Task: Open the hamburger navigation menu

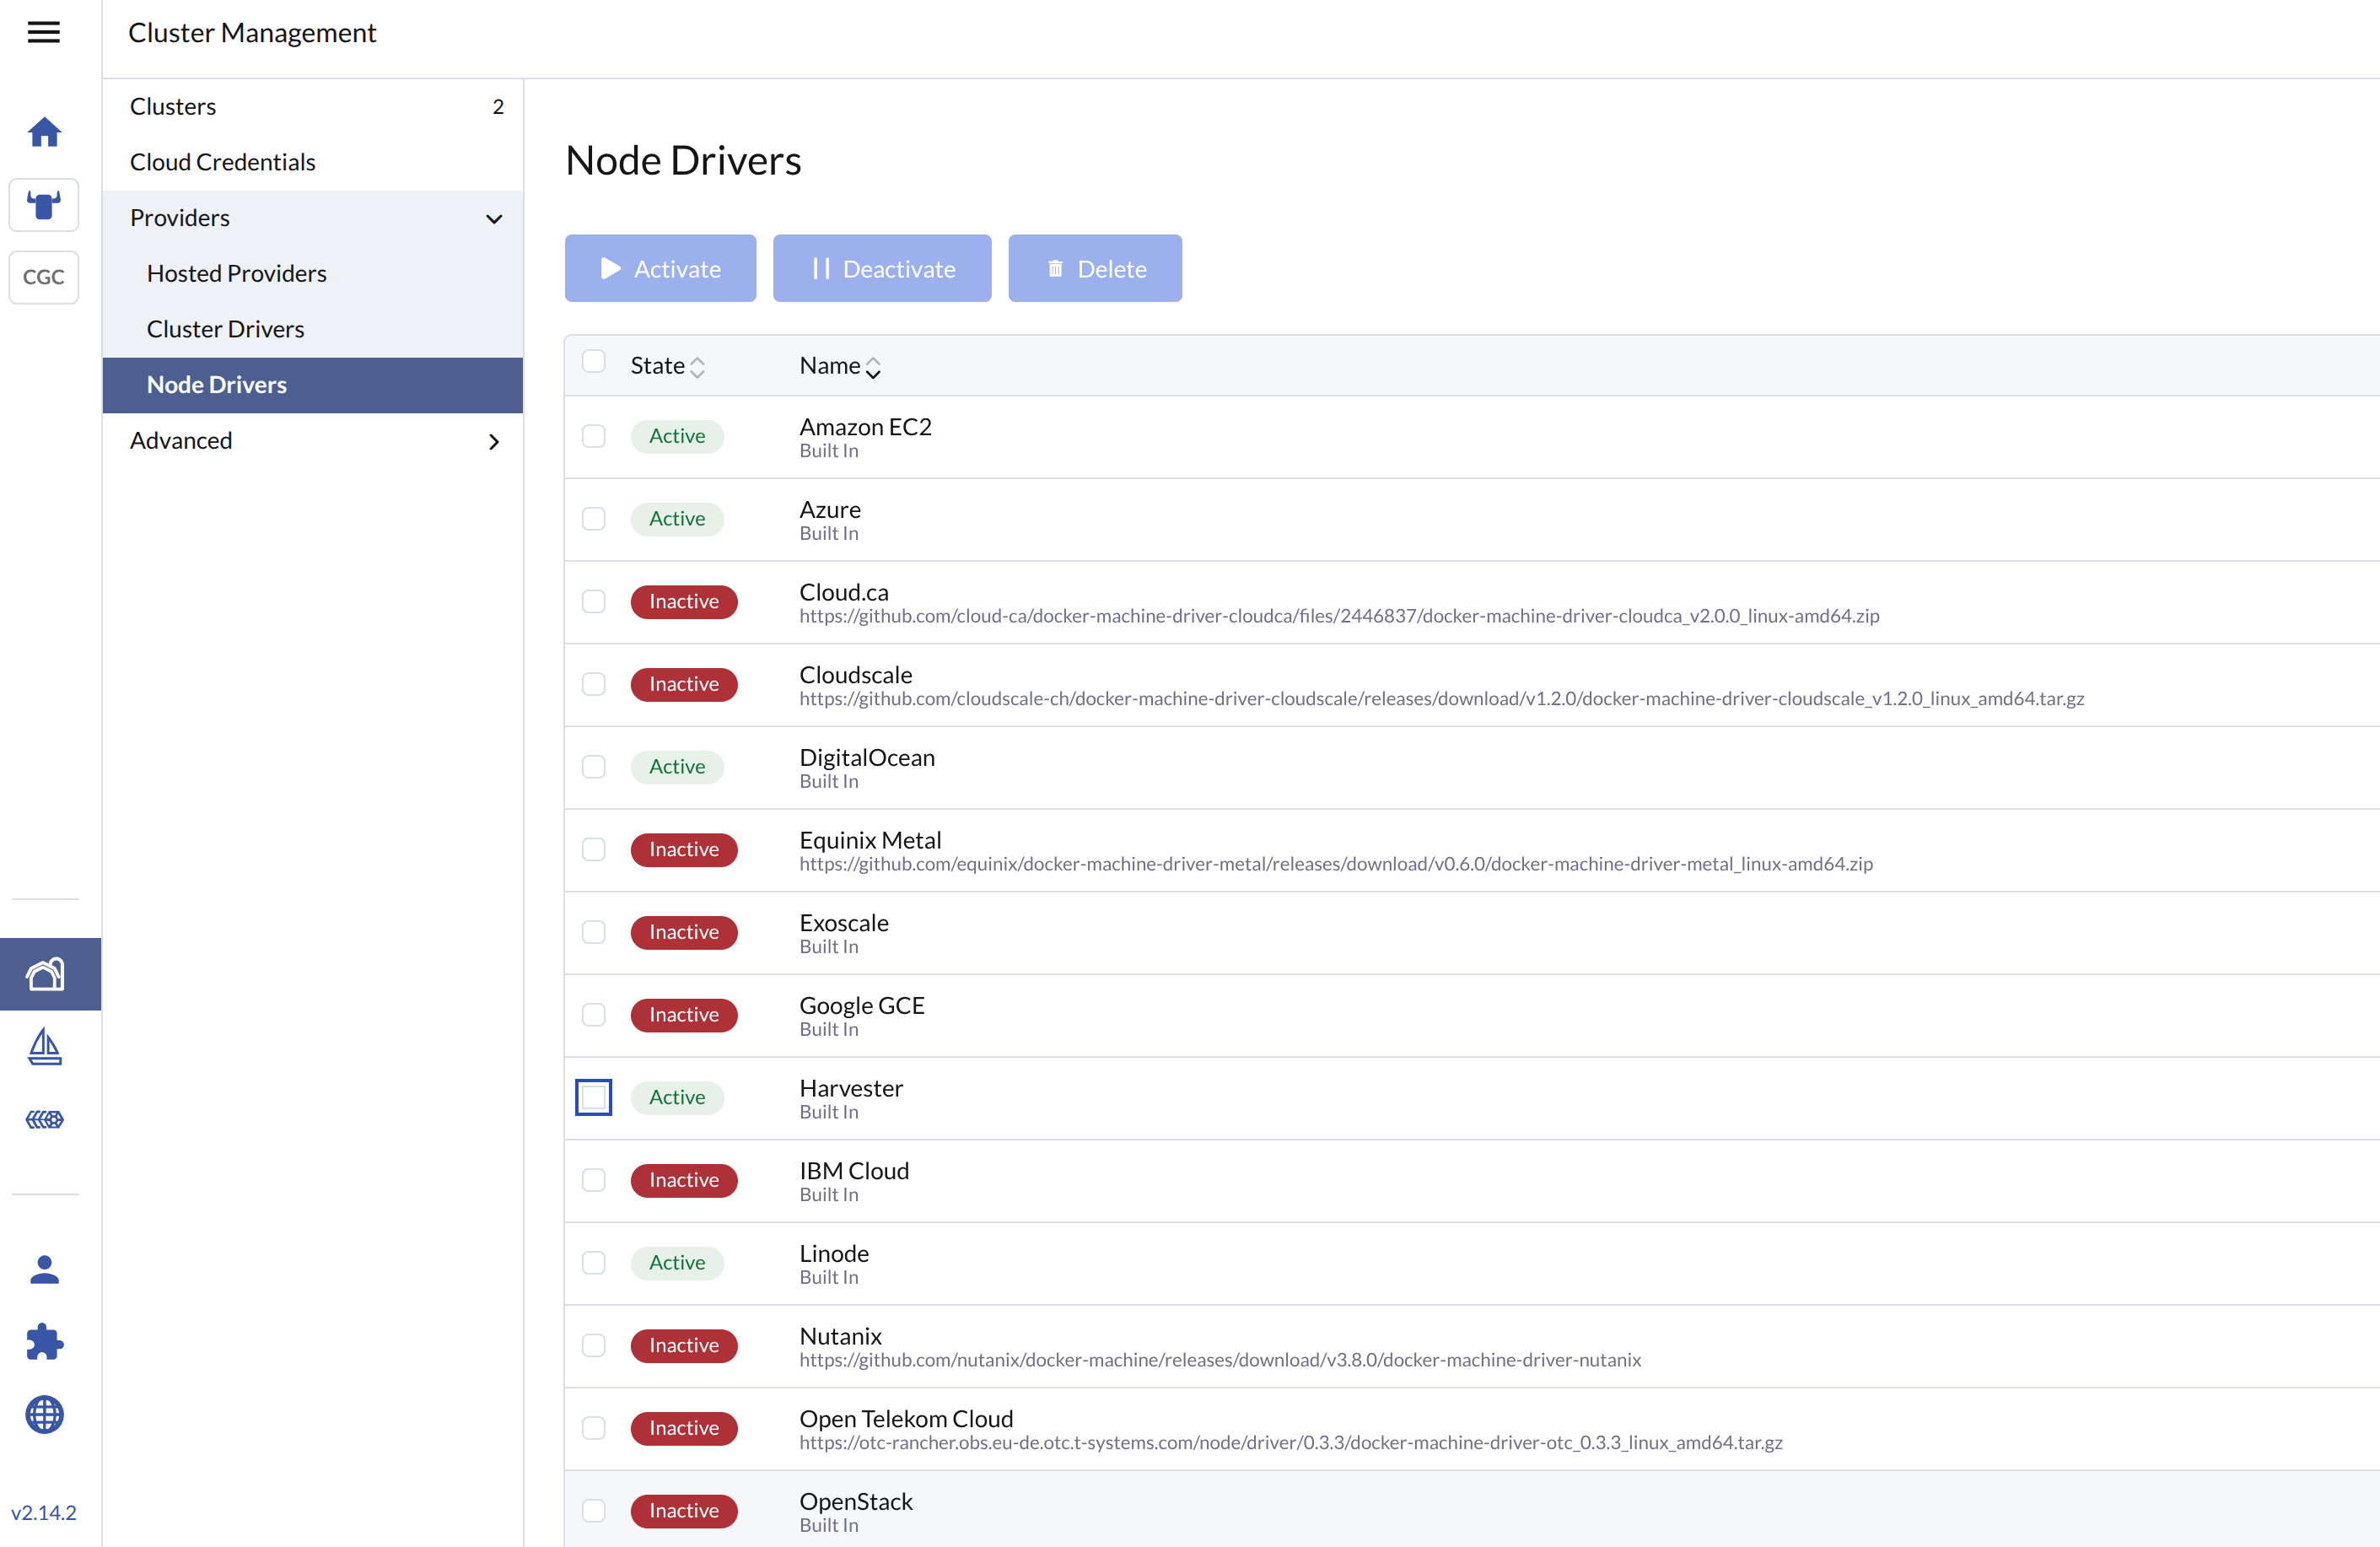Action: point(43,32)
